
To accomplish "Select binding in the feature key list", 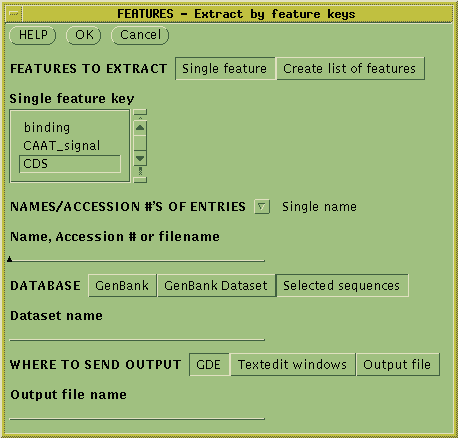I will click(x=47, y=128).
